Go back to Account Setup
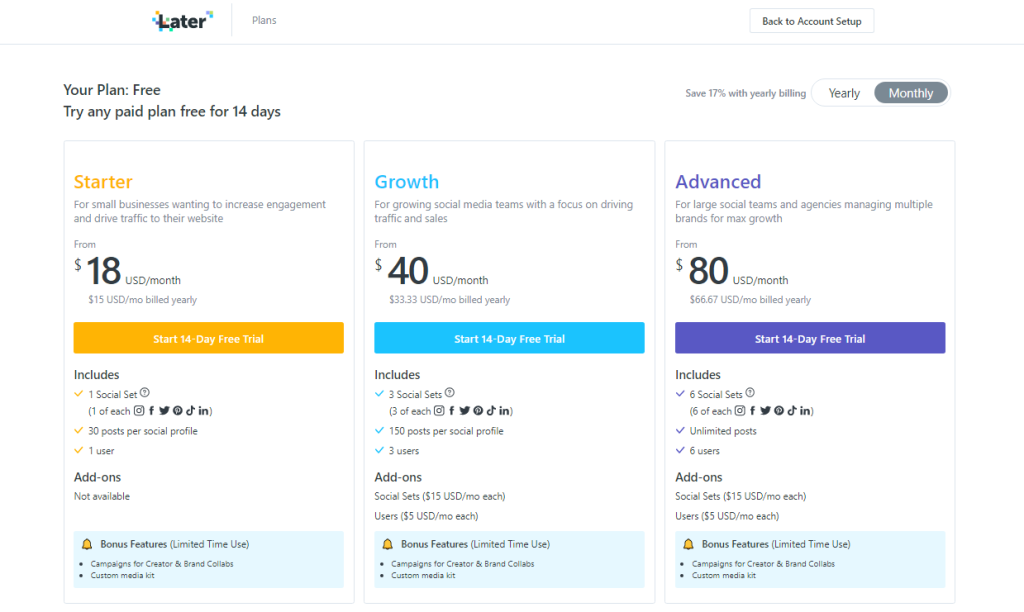Image resolution: width=1024 pixels, height=612 pixels. tap(812, 21)
